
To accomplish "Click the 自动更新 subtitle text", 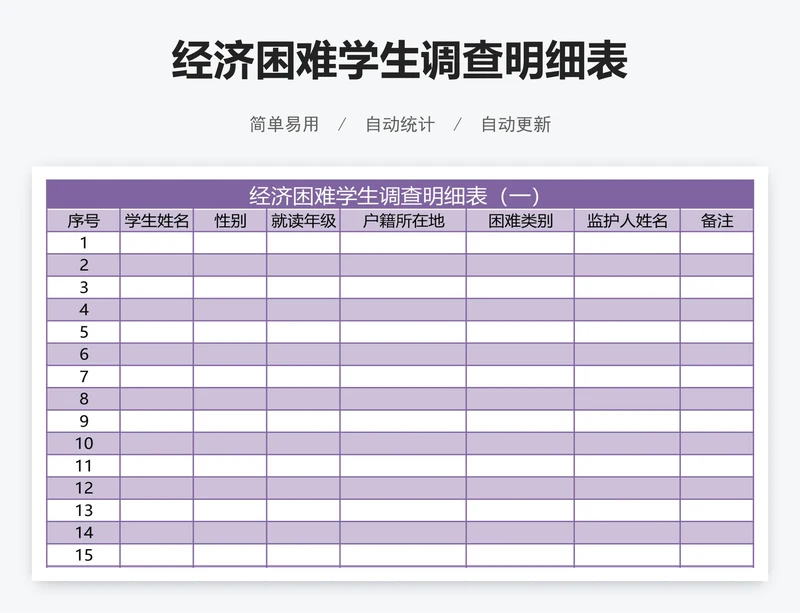I will (516, 124).
